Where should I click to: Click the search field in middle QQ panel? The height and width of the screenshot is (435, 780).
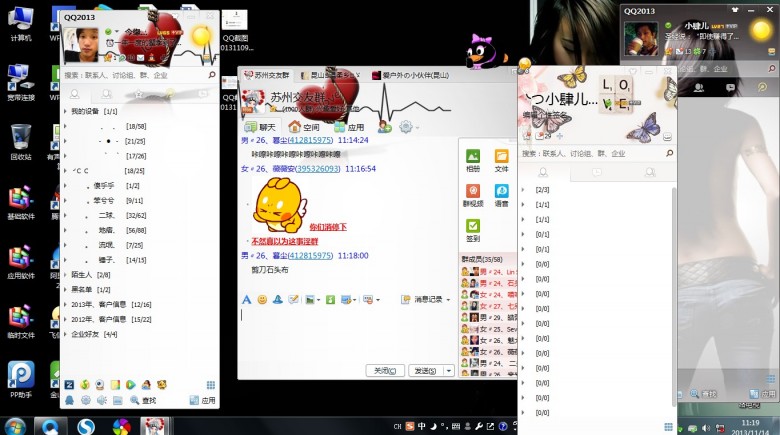tap(592, 153)
